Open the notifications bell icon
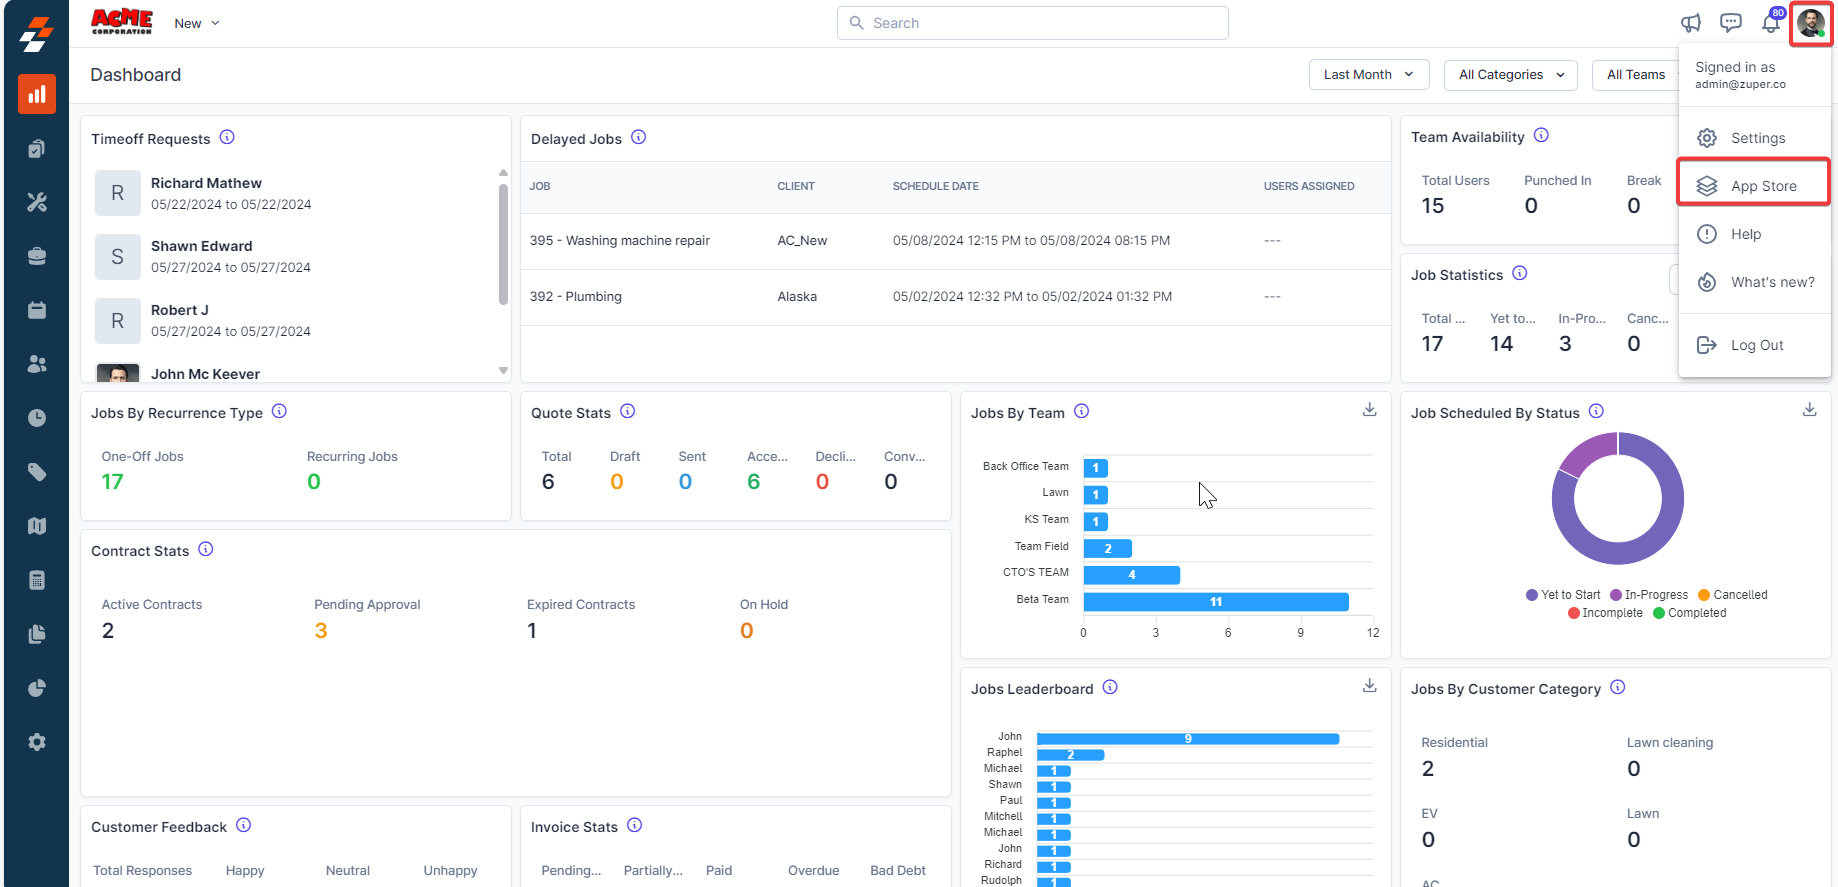Image resolution: width=1838 pixels, height=887 pixels. point(1771,23)
